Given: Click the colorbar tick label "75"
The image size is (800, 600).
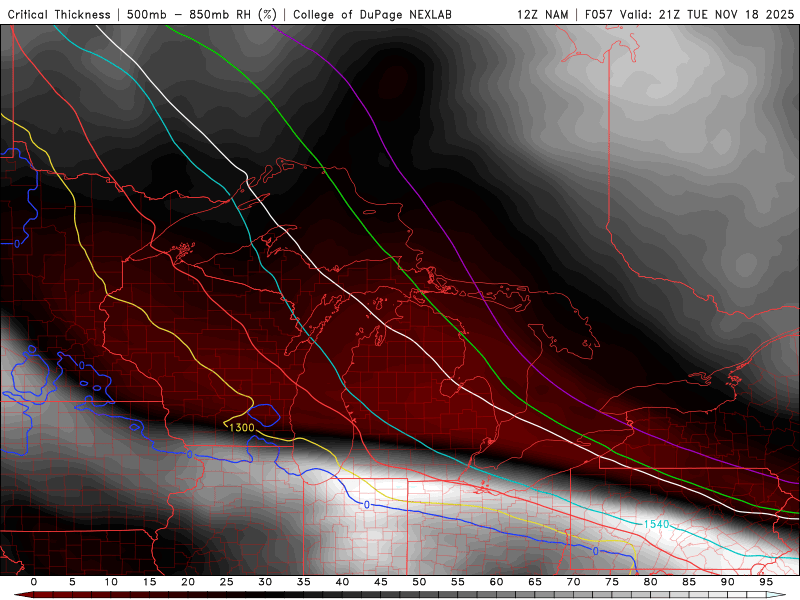Looking at the screenshot, I should 612,582.
